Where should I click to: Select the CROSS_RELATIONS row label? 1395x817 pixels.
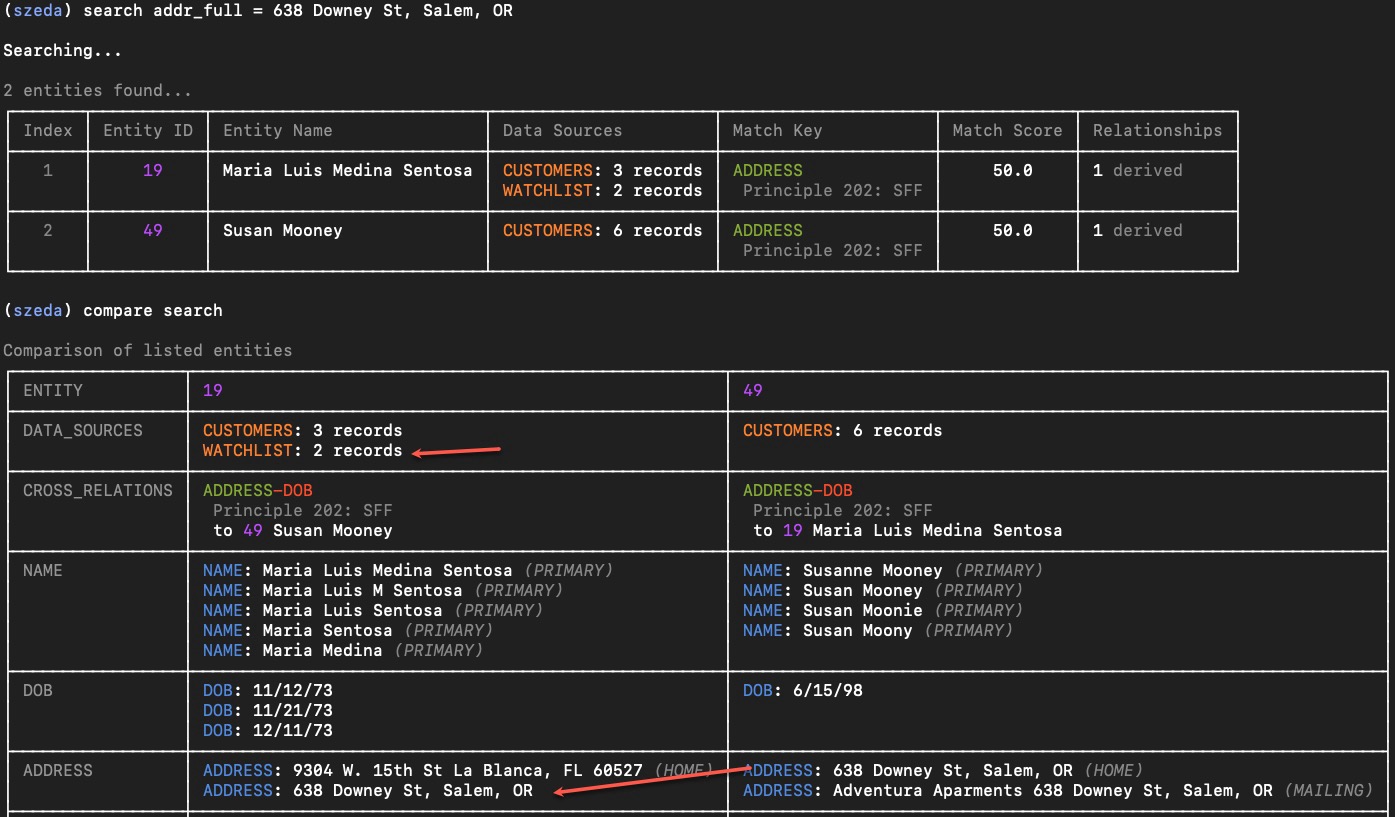98,490
